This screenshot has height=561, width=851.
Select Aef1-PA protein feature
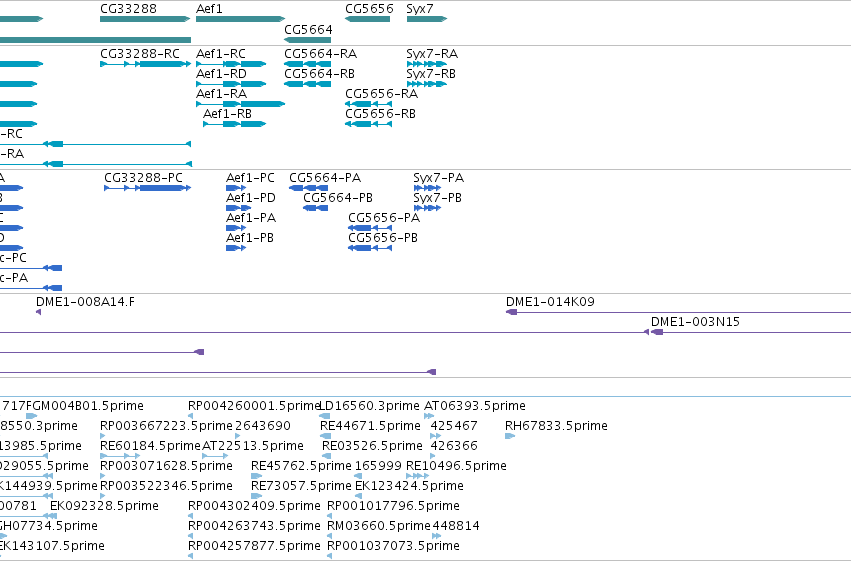coord(236,228)
